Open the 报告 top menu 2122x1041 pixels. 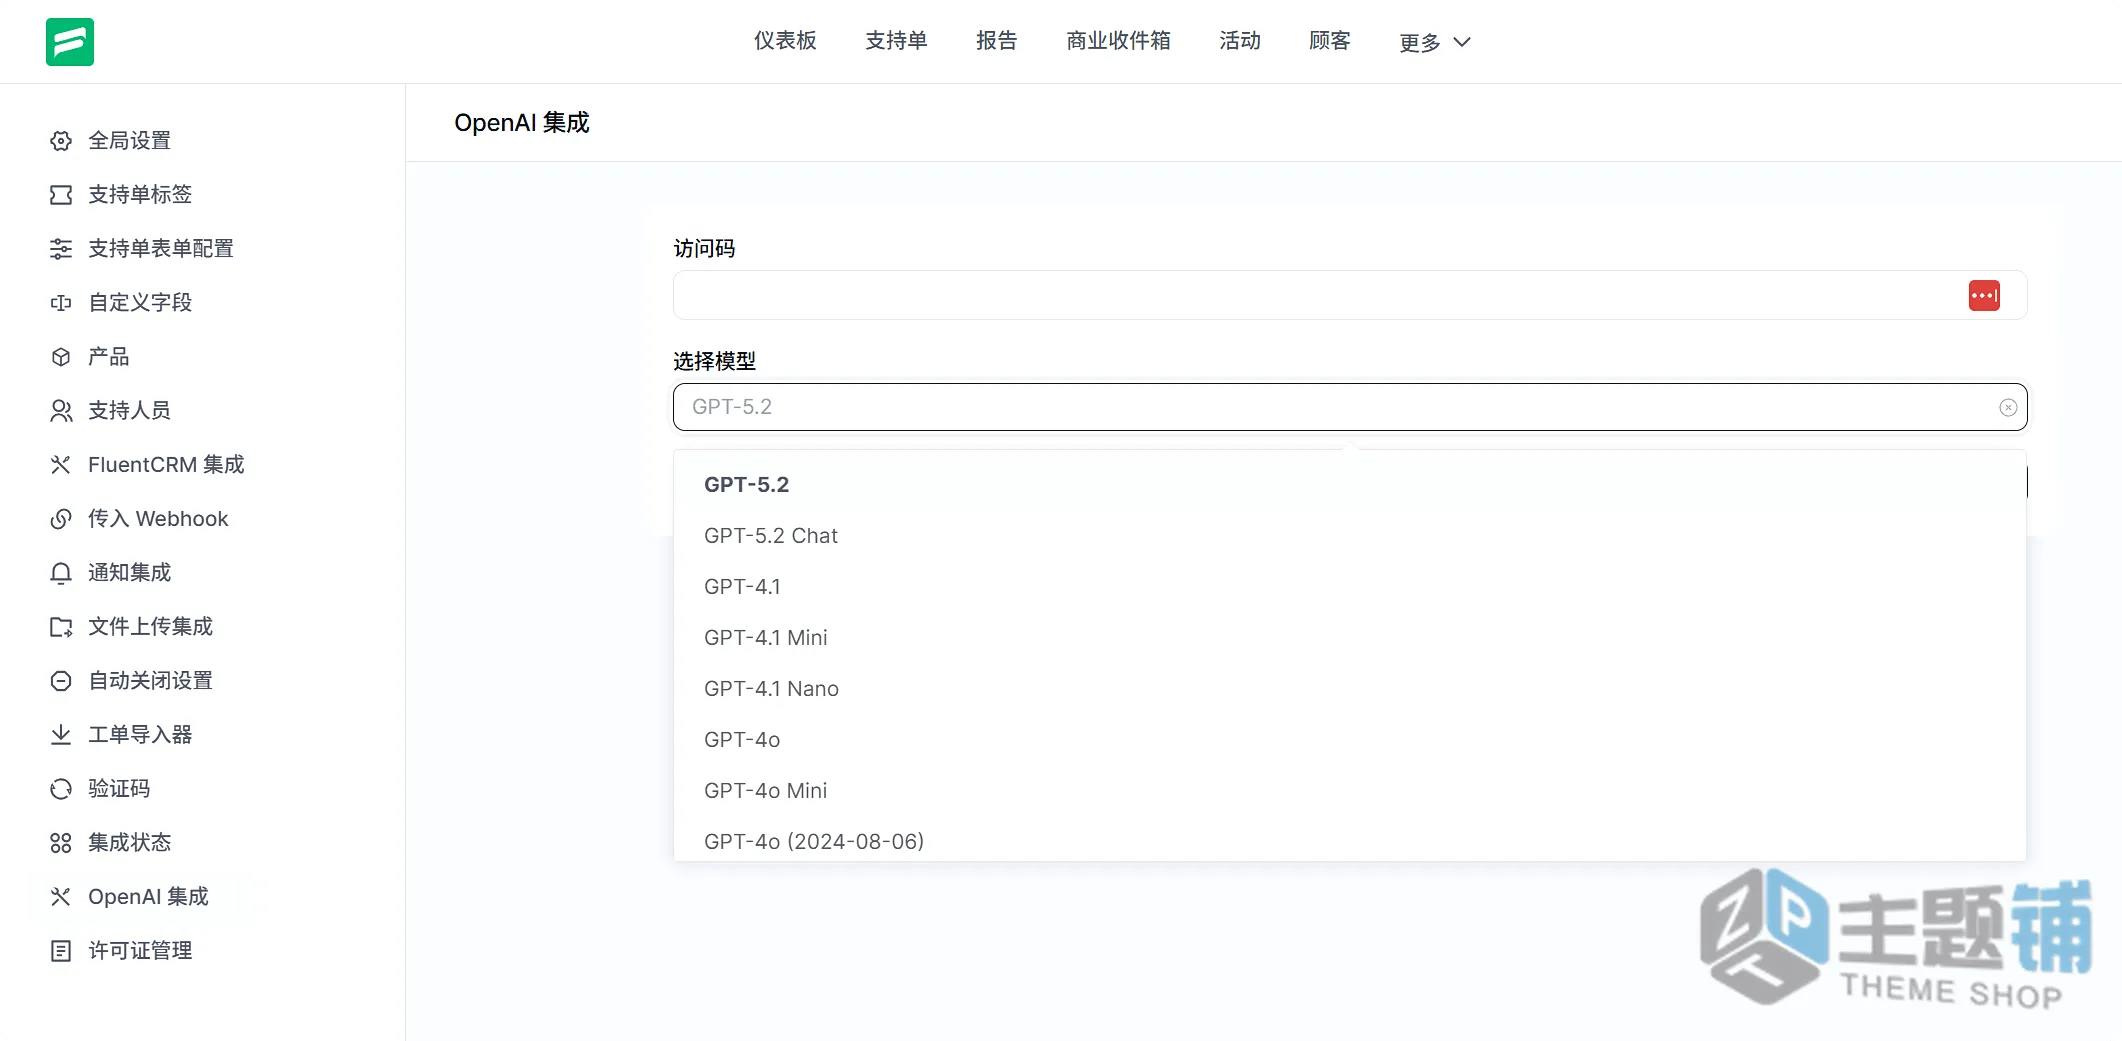pyautogui.click(x=997, y=41)
